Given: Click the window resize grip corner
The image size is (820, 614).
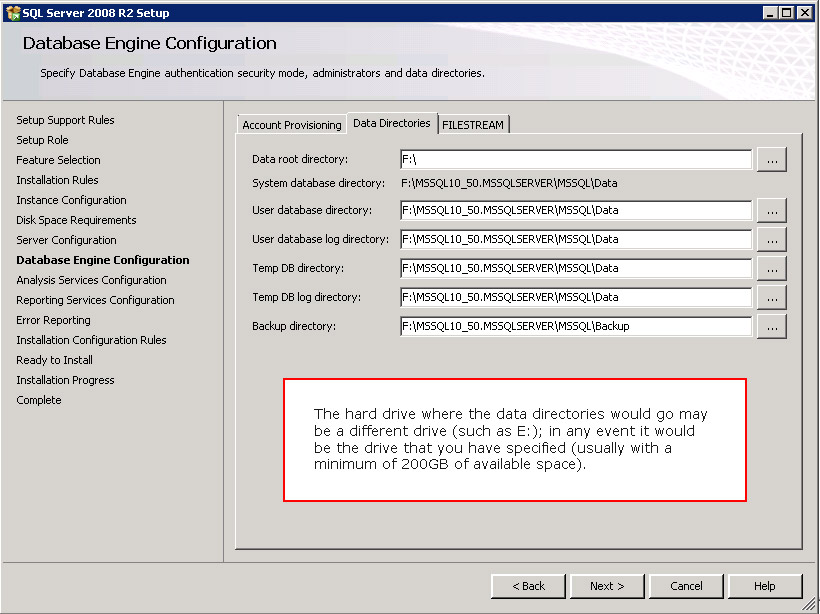Looking at the screenshot, I should click(809, 604).
